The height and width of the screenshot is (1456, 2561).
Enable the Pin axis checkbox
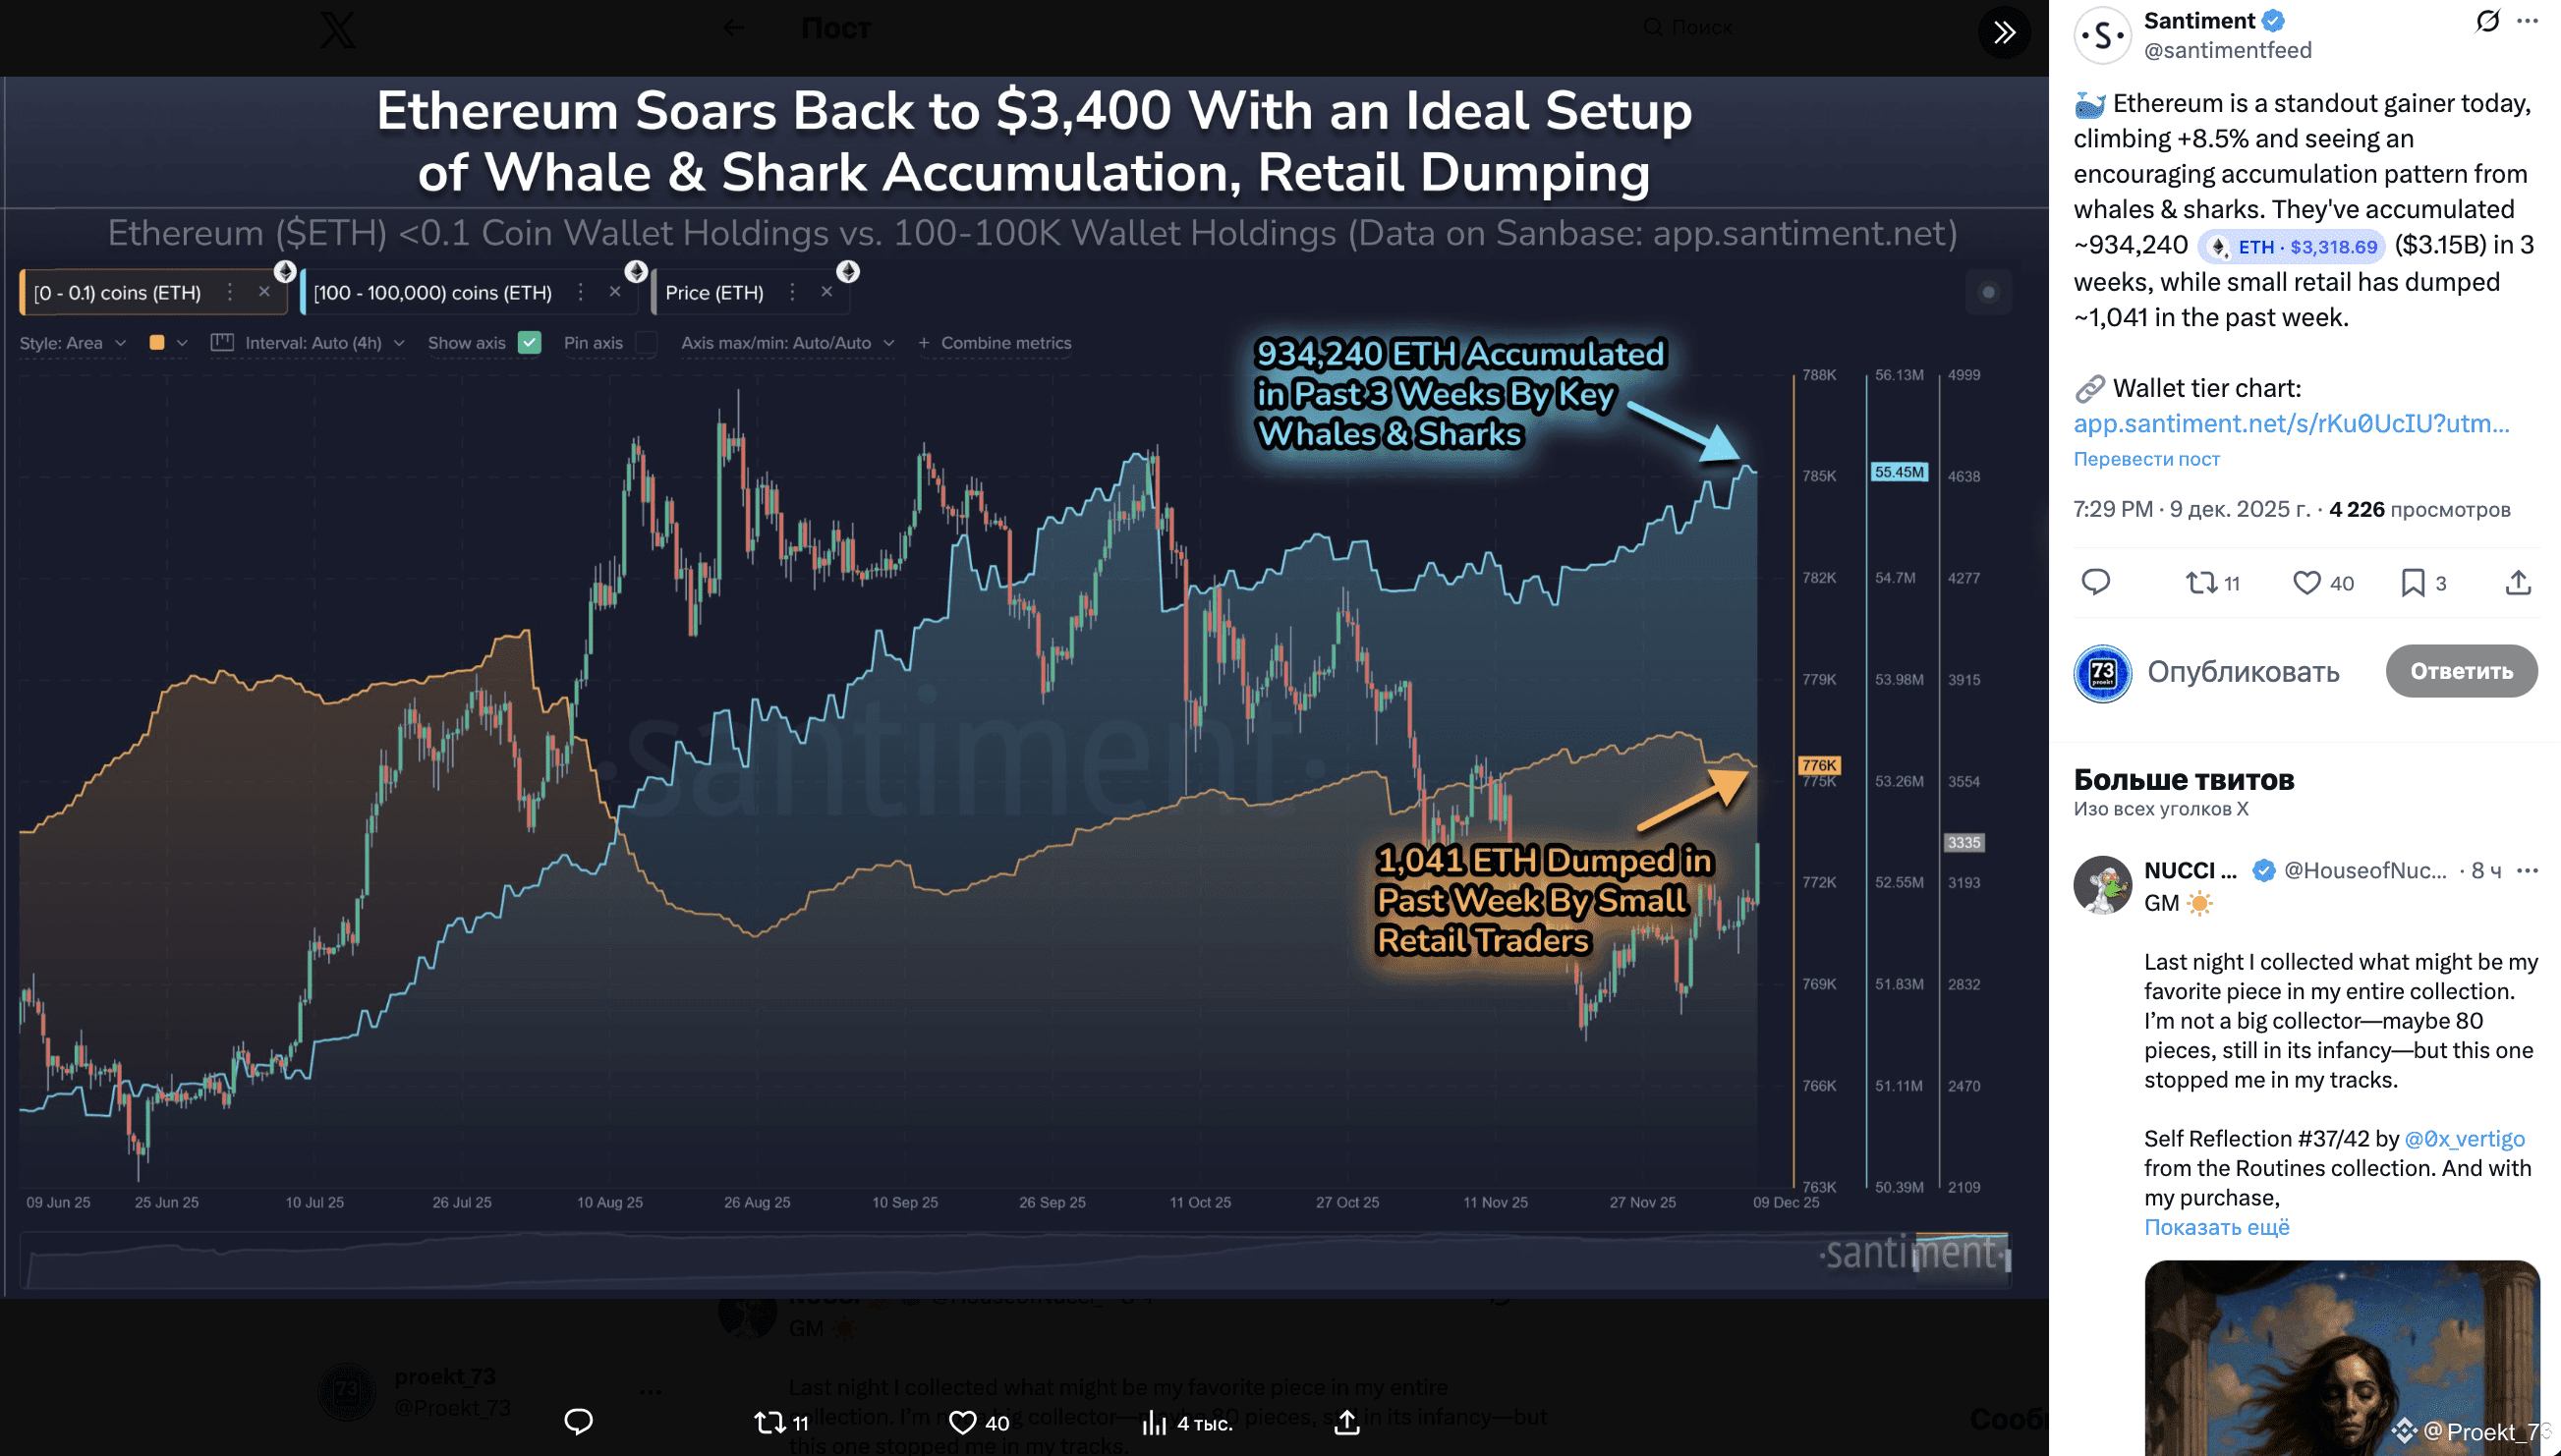click(647, 343)
